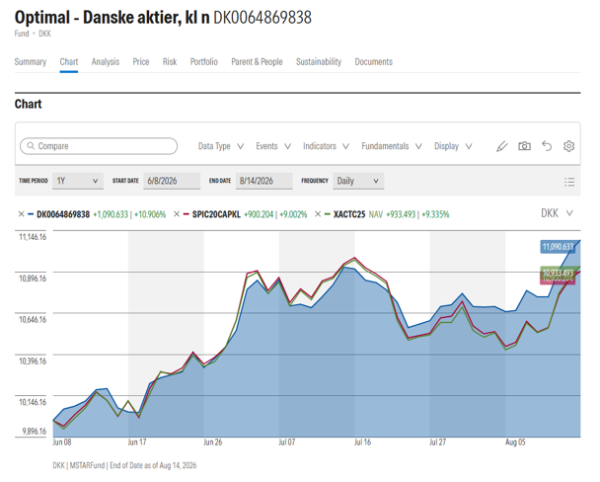The image size is (600, 482).
Task: Click the +9.335% return value
Action: pos(435,214)
